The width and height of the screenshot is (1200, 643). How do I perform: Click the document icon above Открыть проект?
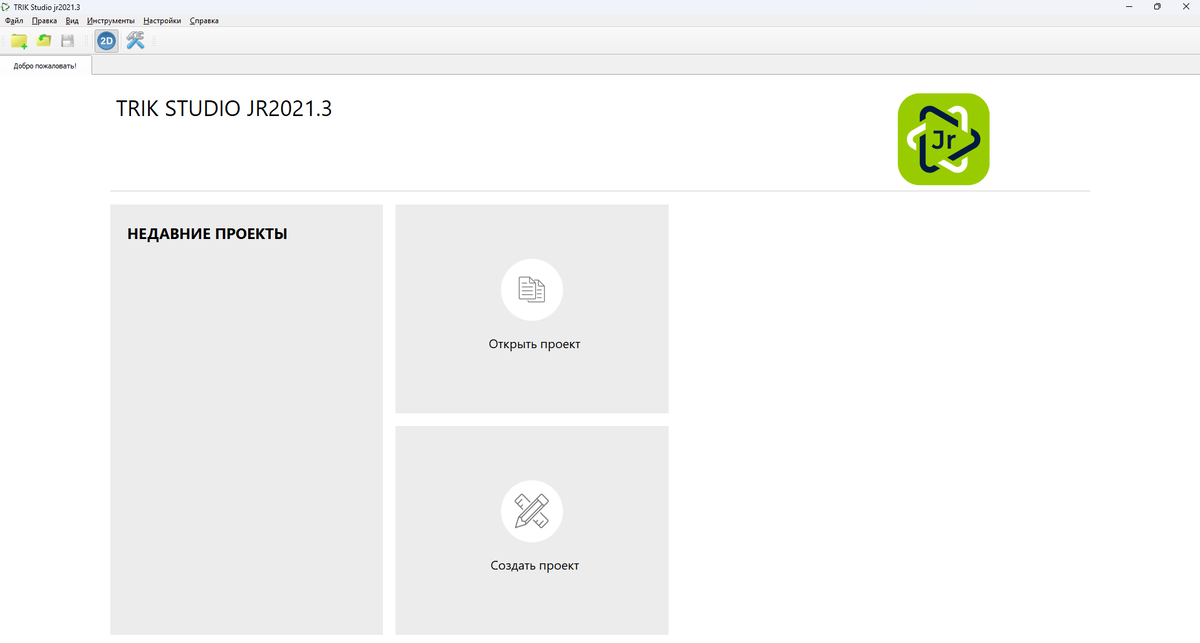532,290
